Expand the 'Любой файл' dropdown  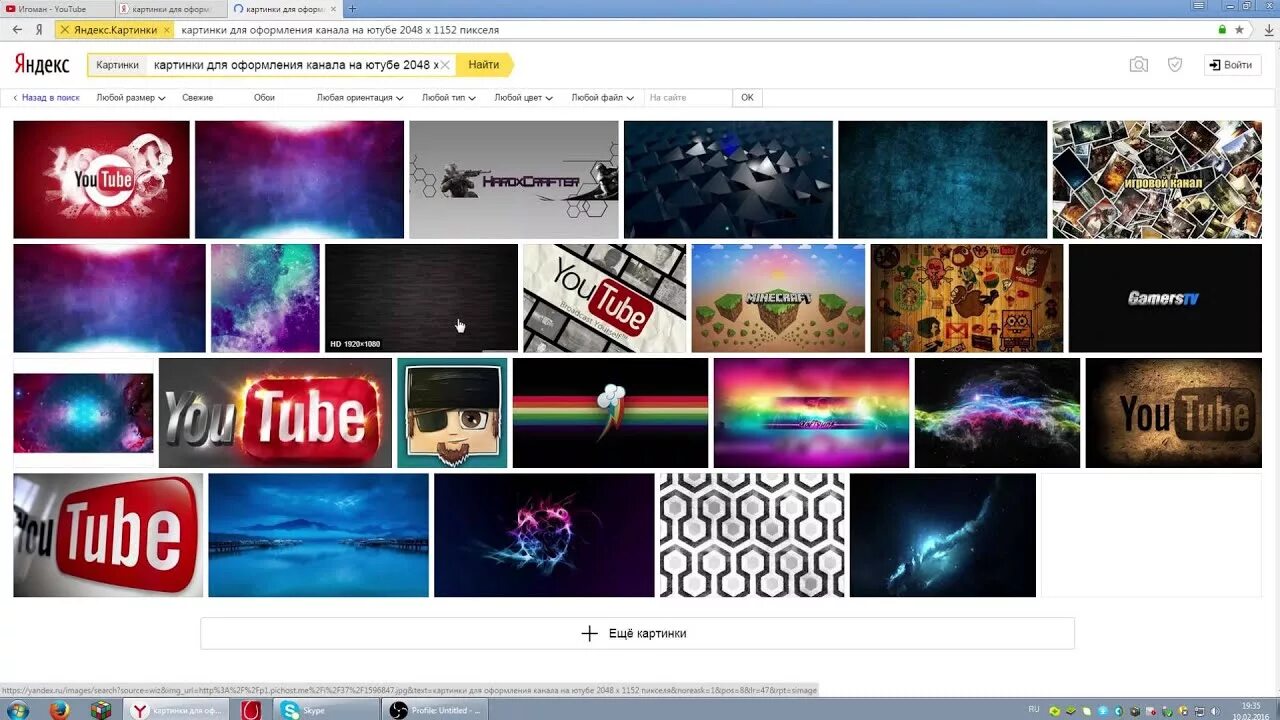click(x=602, y=98)
